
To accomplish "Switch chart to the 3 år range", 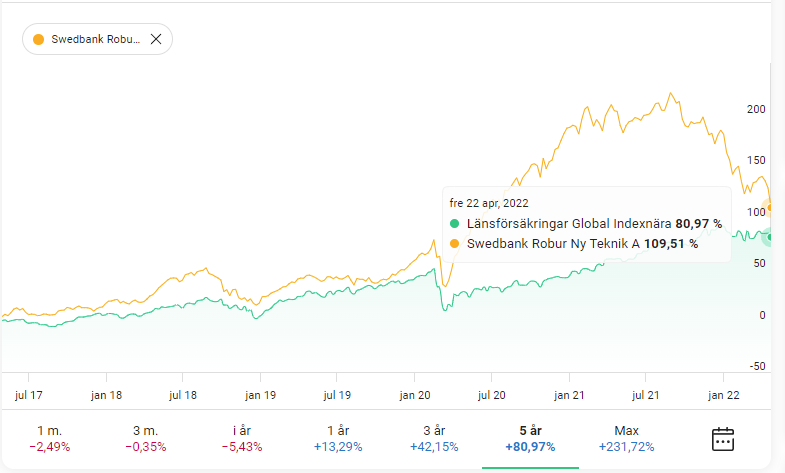I will click(433, 438).
